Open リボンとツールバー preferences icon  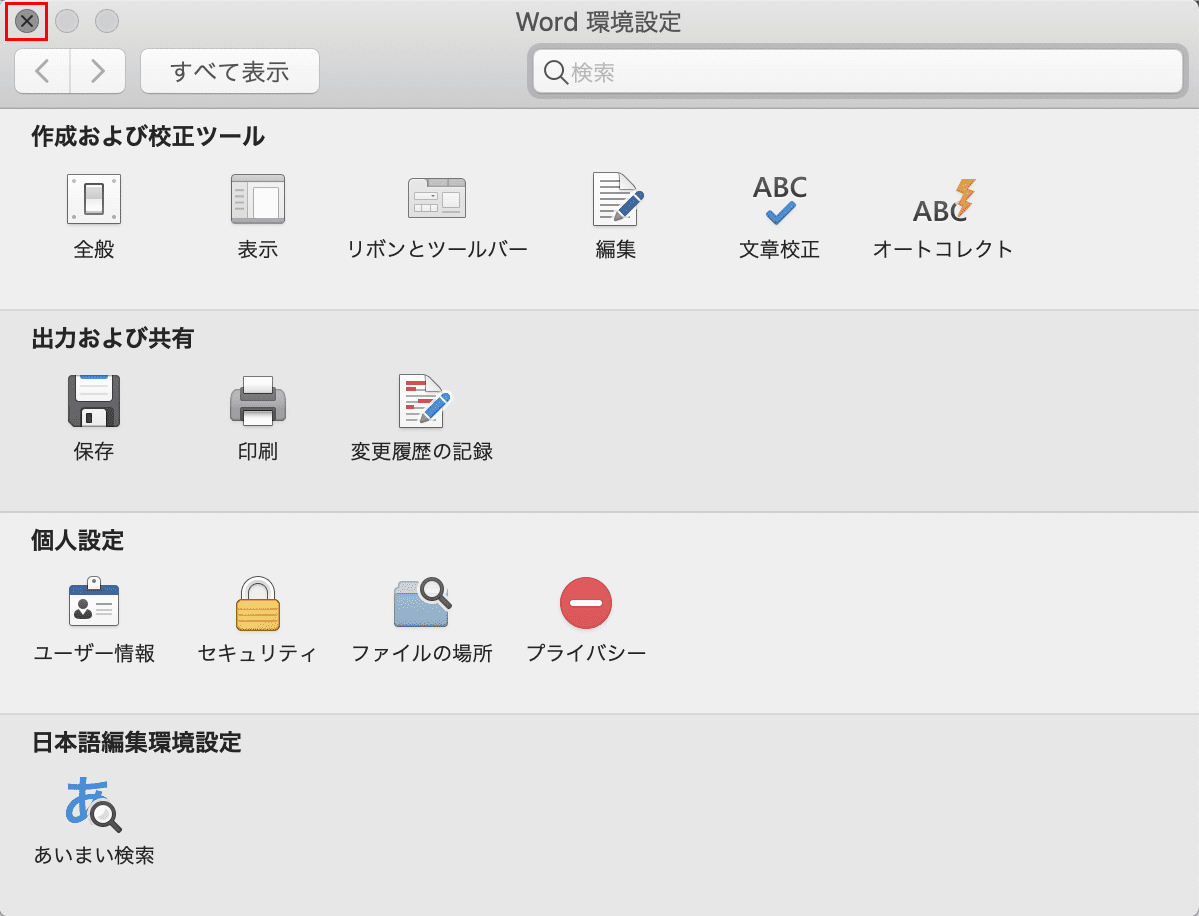pos(437,200)
